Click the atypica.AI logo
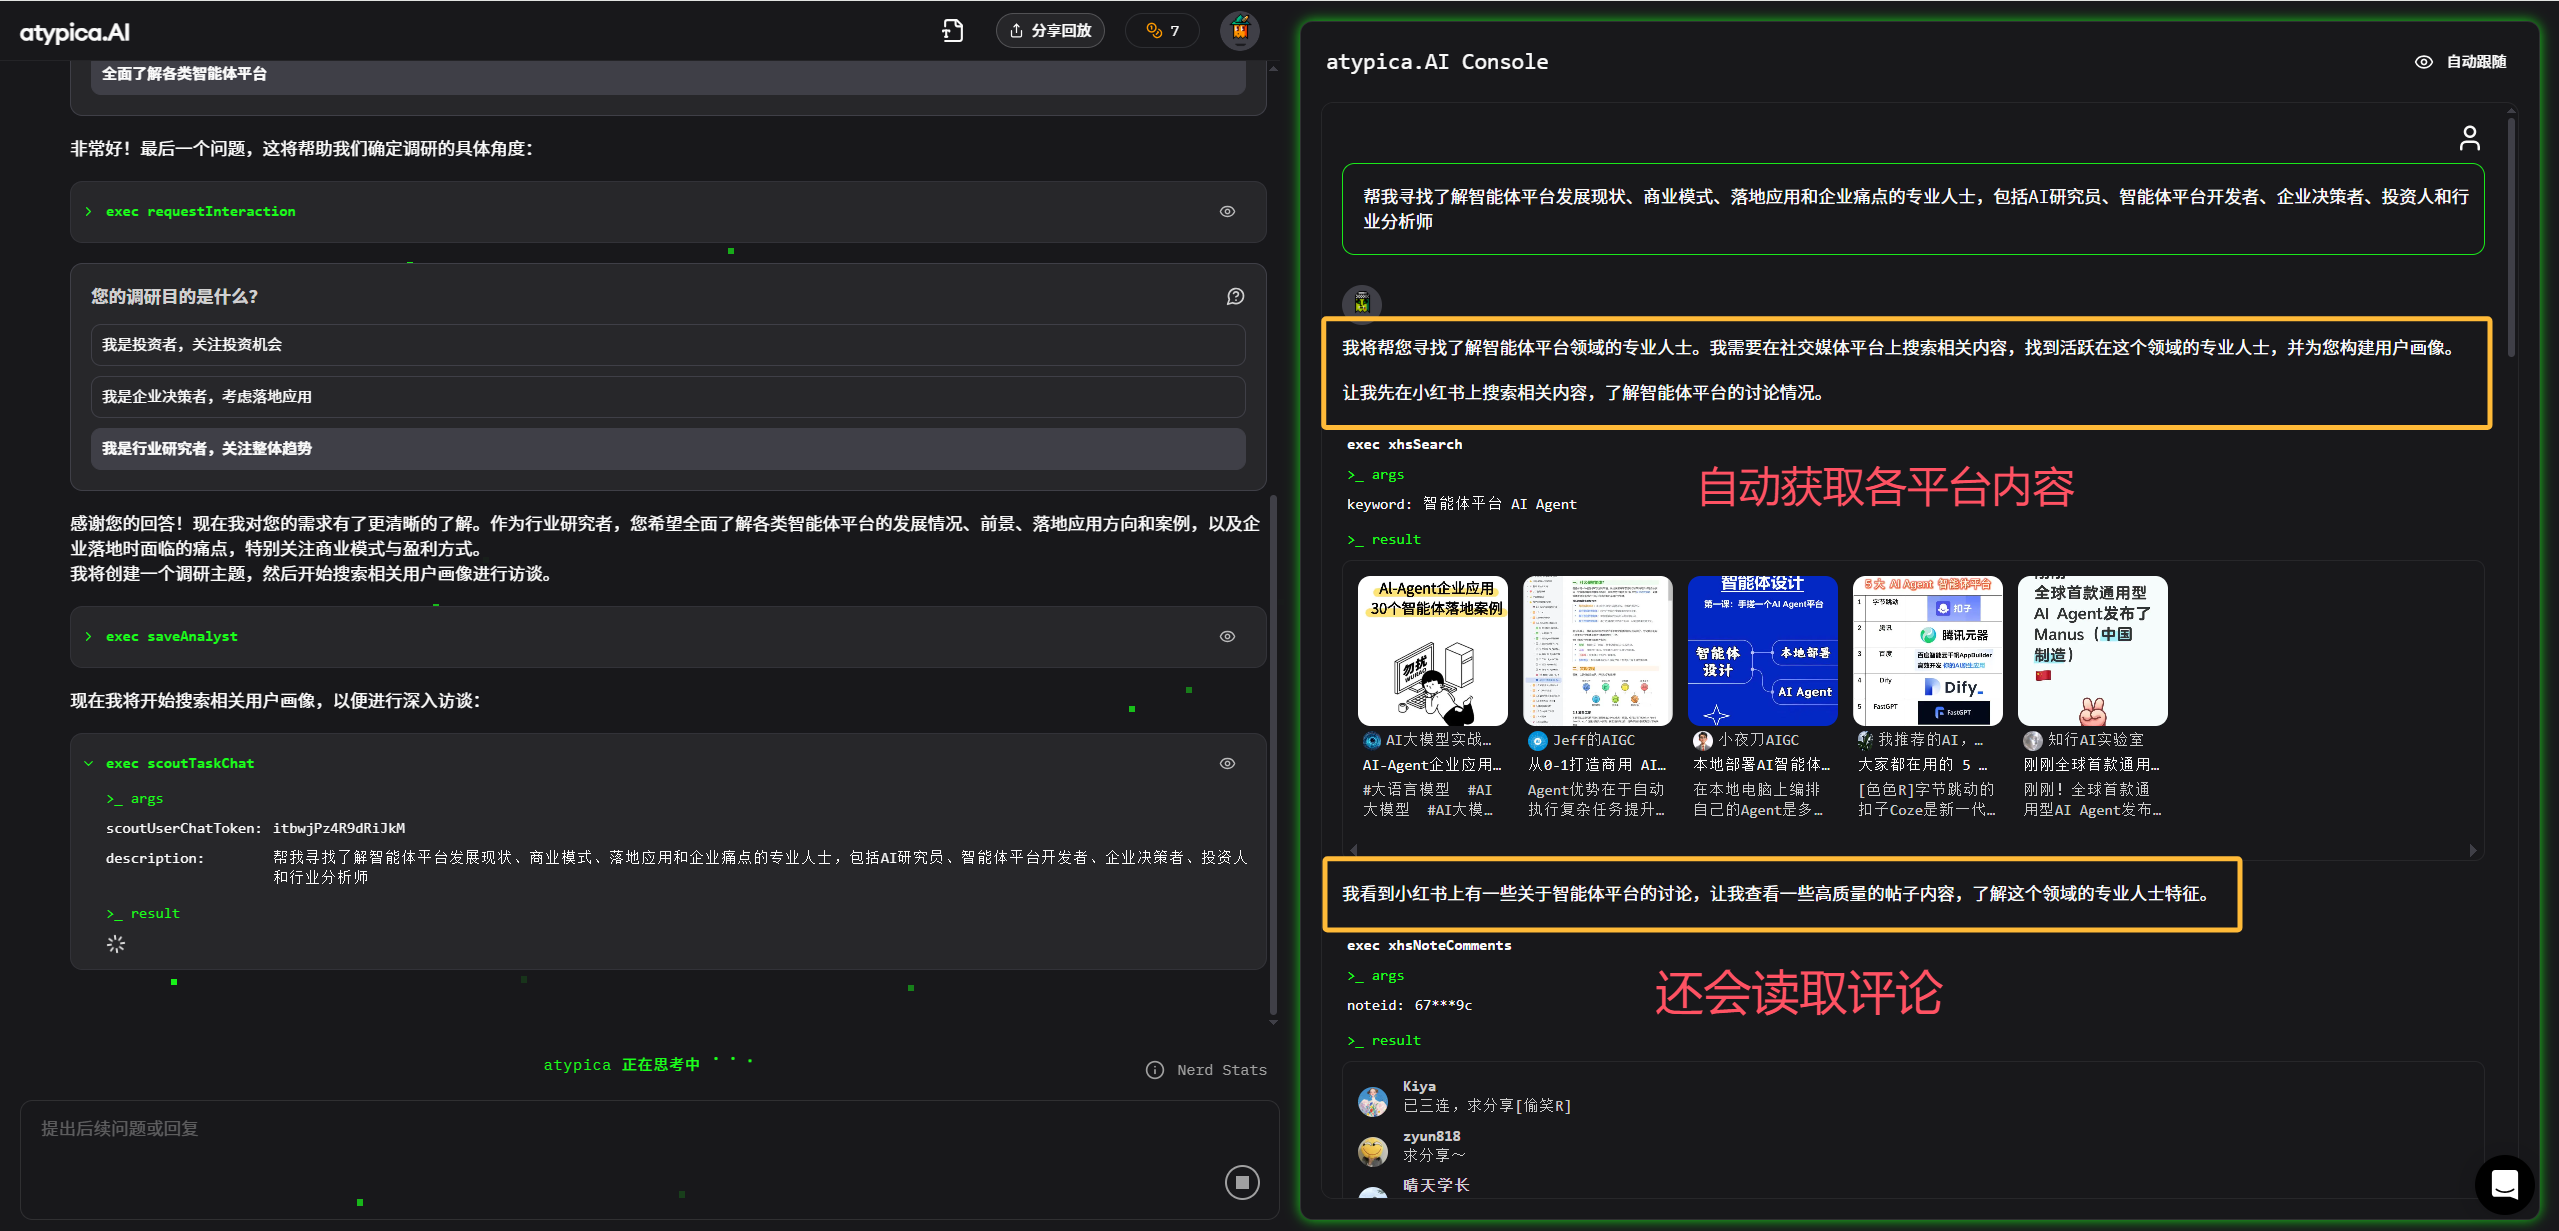Screen dimensions: 2559x1231 coord(75,32)
